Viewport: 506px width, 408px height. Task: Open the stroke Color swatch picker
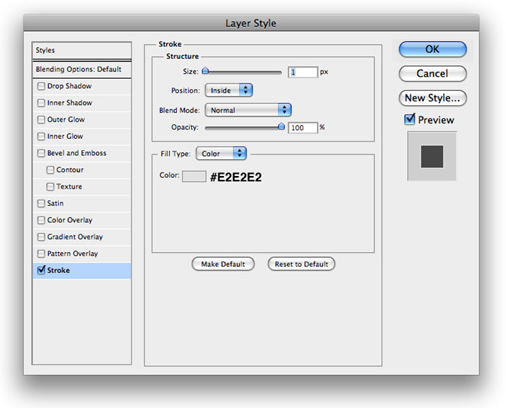(x=194, y=176)
